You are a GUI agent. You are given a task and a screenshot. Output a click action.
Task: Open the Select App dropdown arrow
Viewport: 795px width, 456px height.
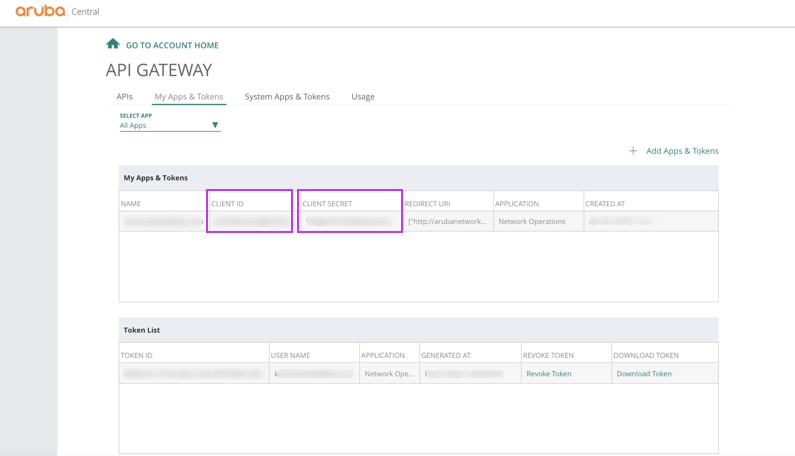point(215,125)
